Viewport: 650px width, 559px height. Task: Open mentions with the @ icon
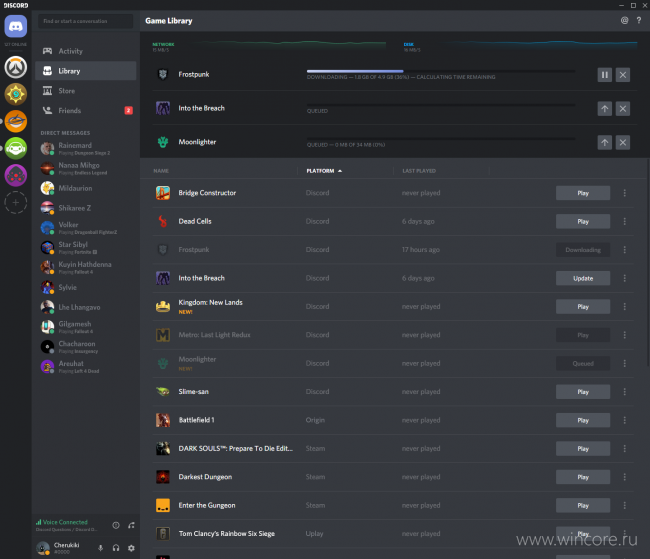click(624, 20)
